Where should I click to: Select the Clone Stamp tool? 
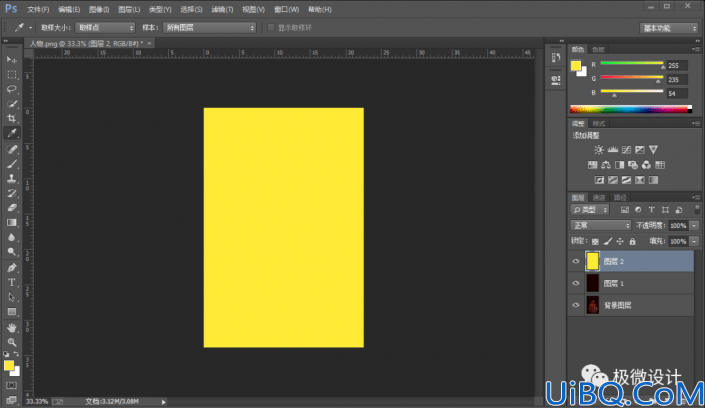click(x=12, y=179)
